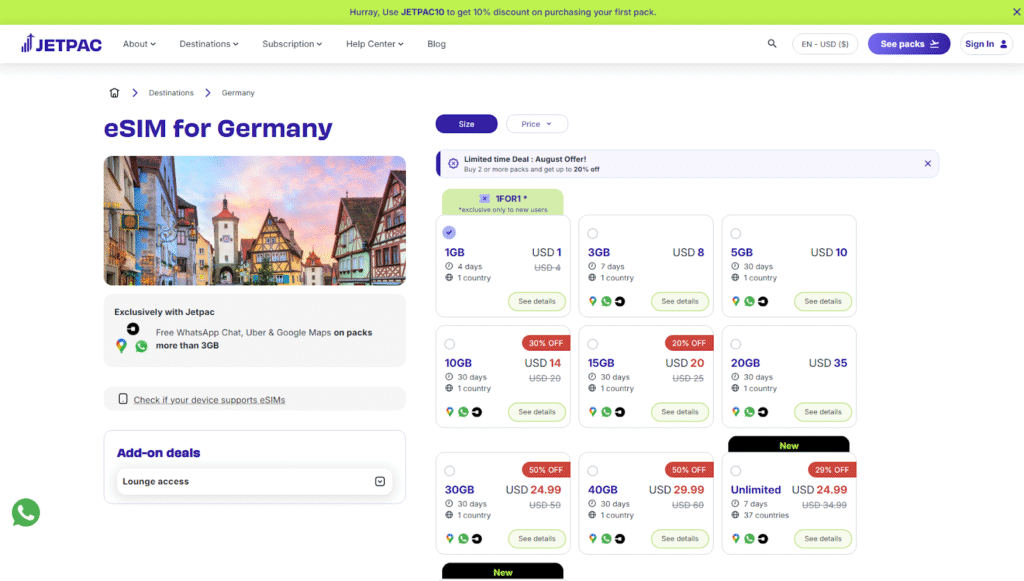
Task: Go to the Blog menu item
Action: click(x=436, y=43)
